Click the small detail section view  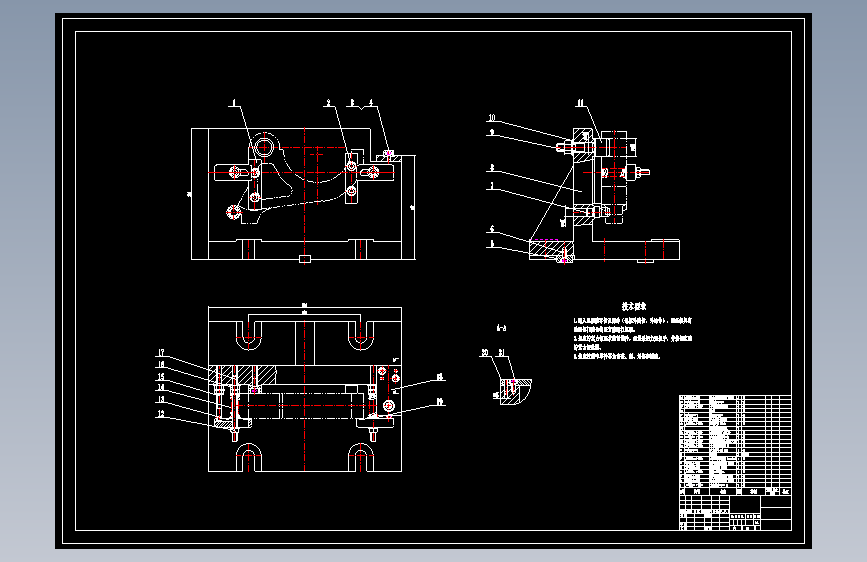[x=515, y=391]
